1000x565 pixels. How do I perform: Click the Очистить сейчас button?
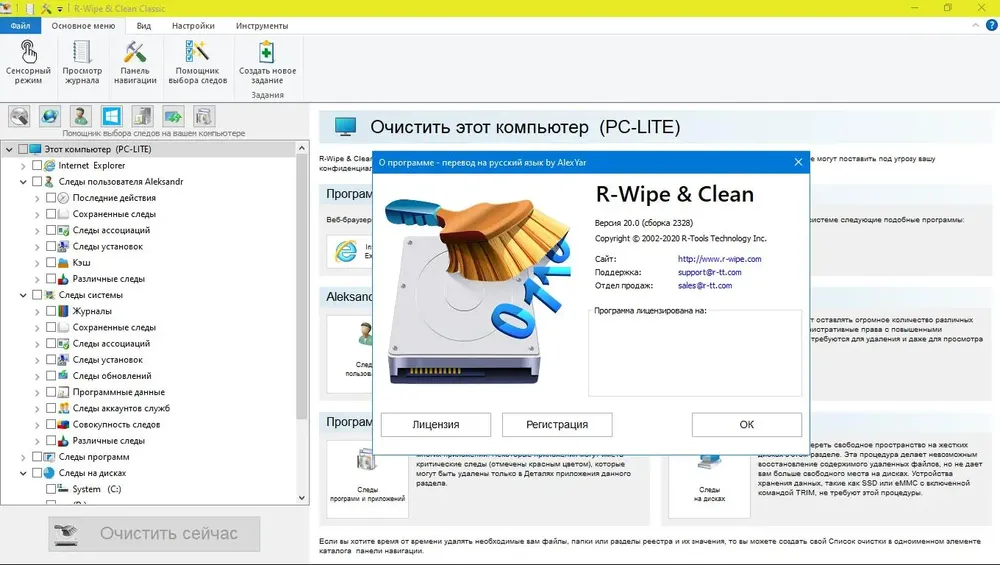[154, 534]
